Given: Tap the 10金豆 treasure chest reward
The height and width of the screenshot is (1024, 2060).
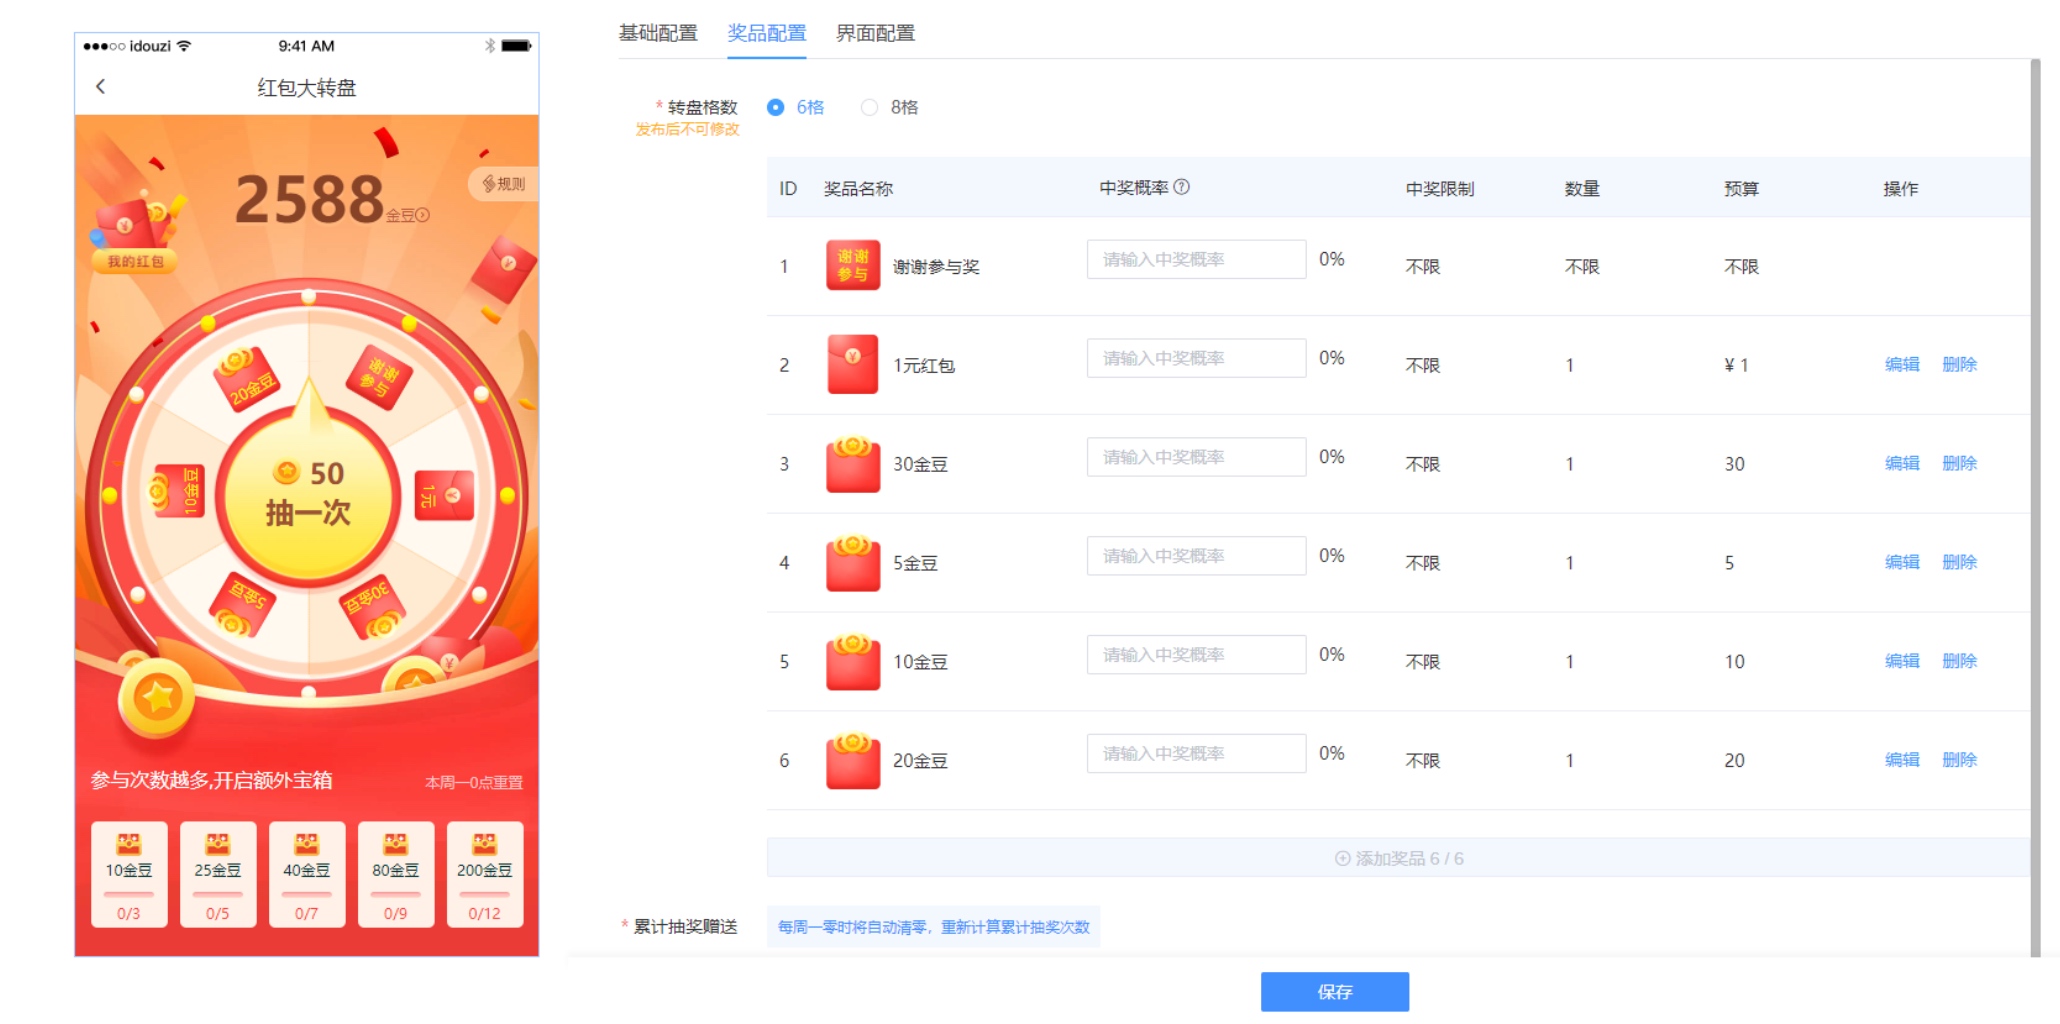Looking at the screenshot, I should pos(129,875).
